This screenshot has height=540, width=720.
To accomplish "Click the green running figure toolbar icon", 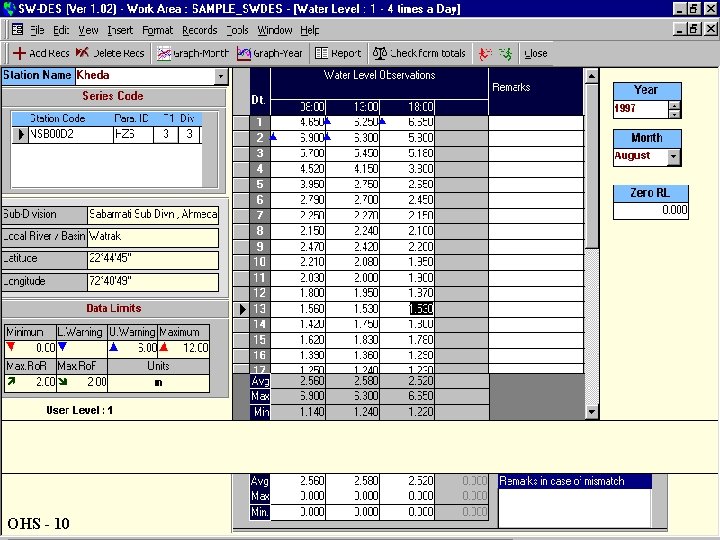I will (x=506, y=54).
